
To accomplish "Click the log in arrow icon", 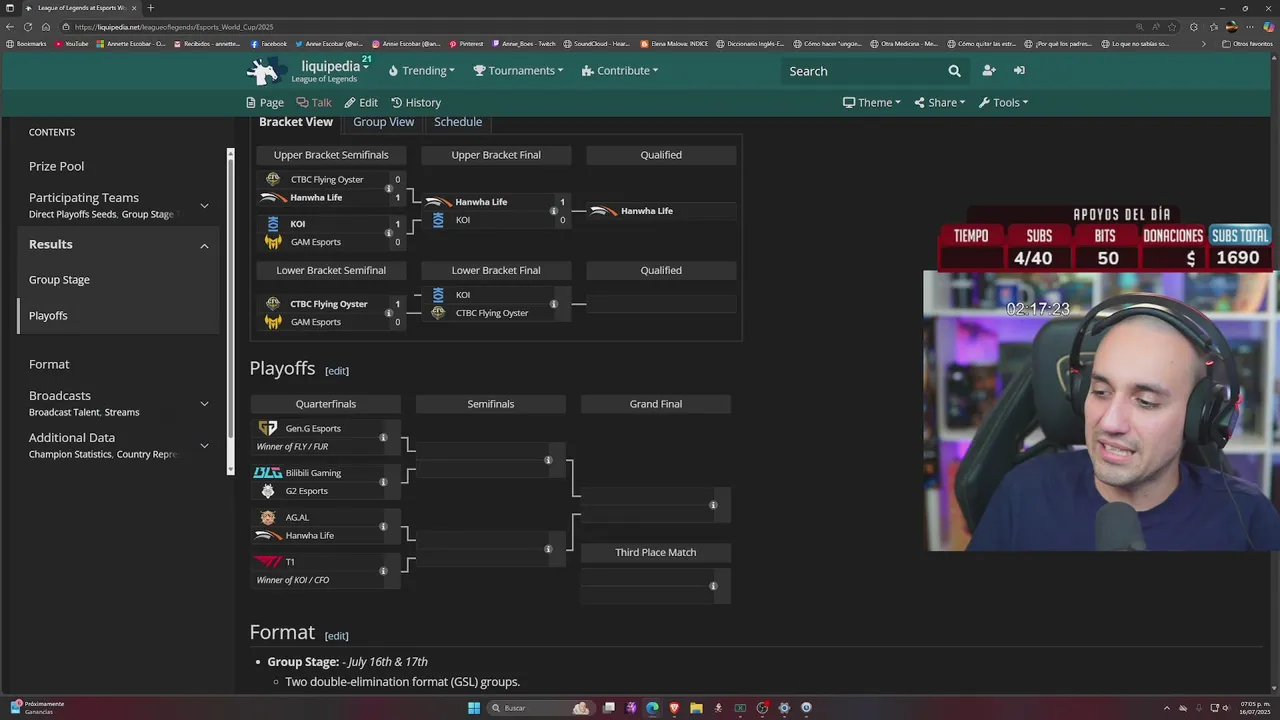I will click(x=1019, y=70).
